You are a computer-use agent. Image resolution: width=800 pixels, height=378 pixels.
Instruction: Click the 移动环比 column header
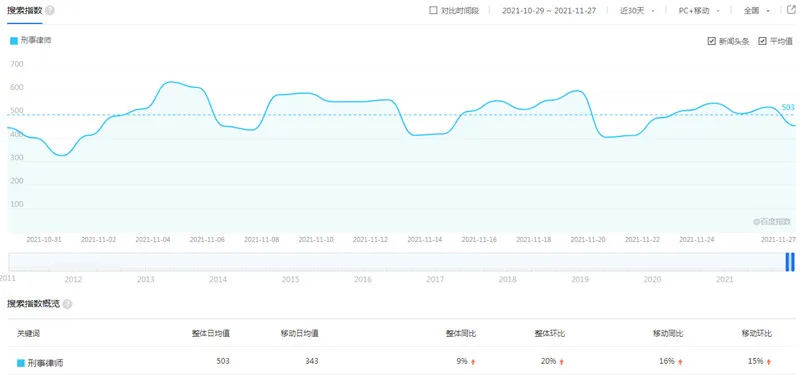(x=757, y=334)
